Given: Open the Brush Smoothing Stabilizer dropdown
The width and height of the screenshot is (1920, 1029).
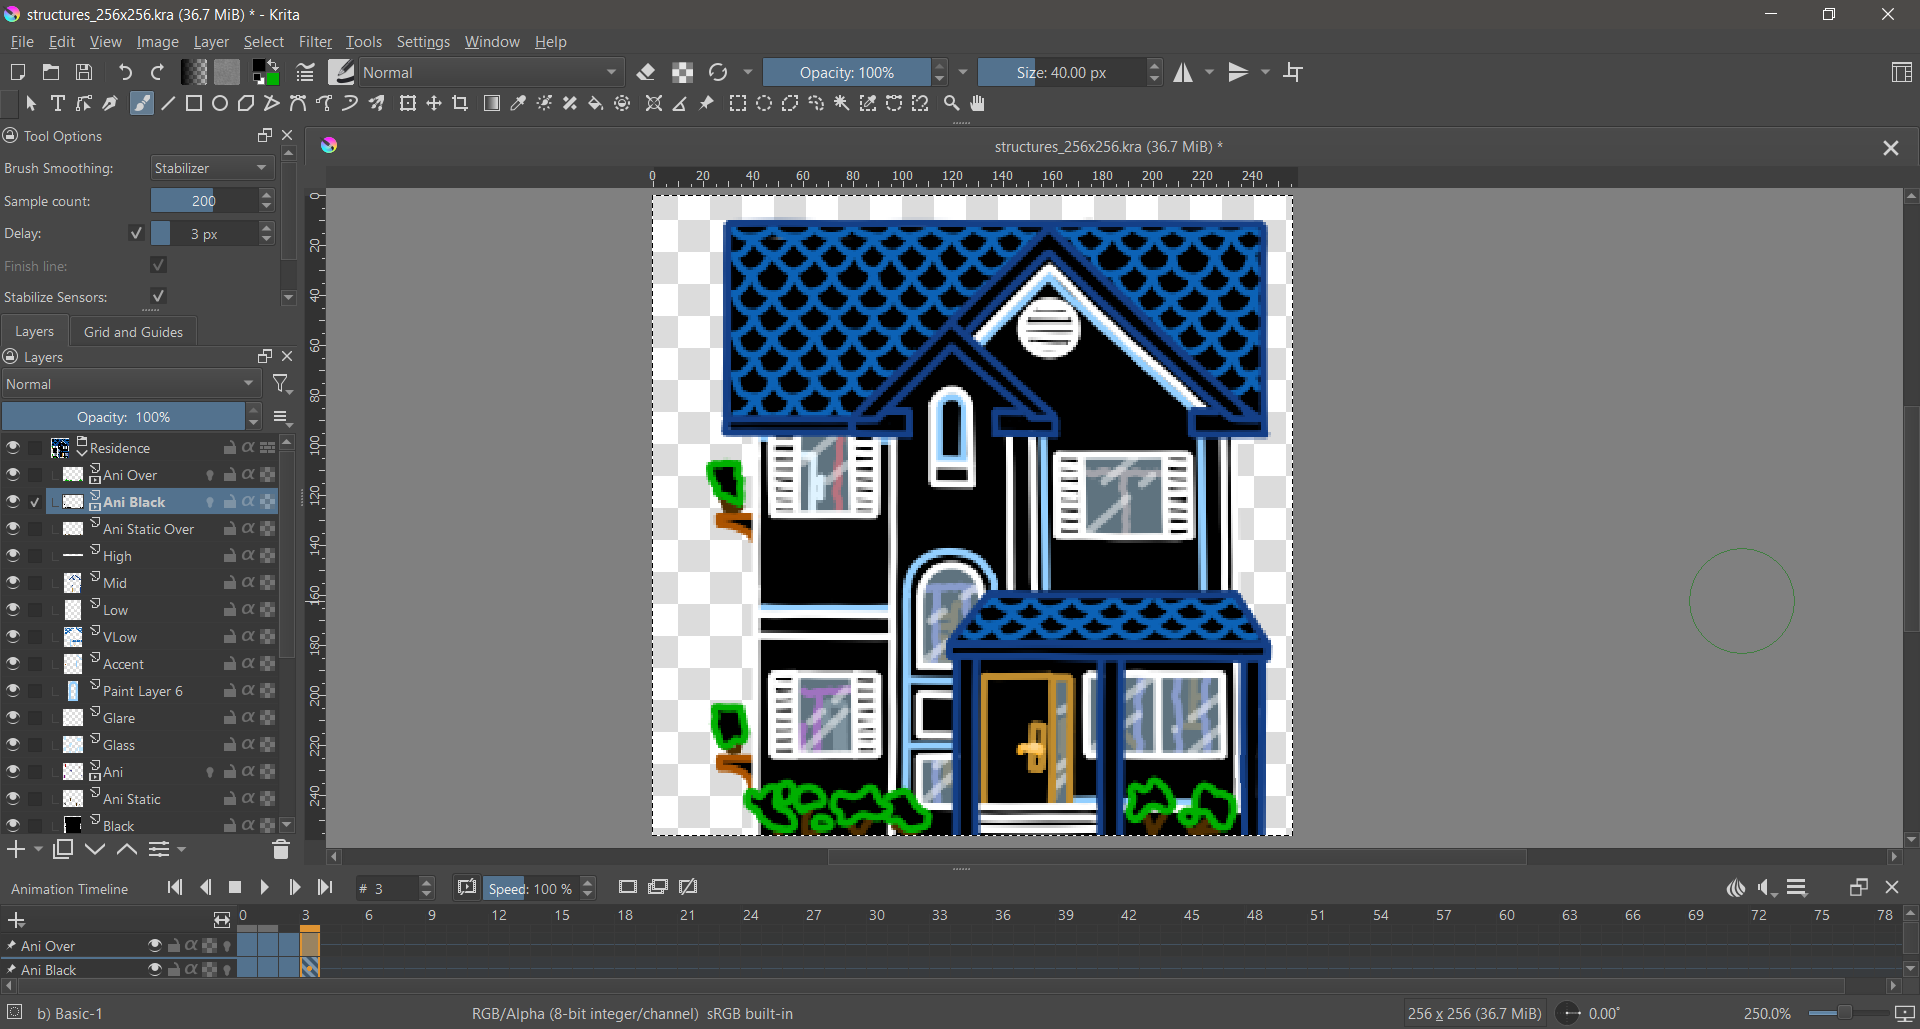Looking at the screenshot, I should 212,169.
